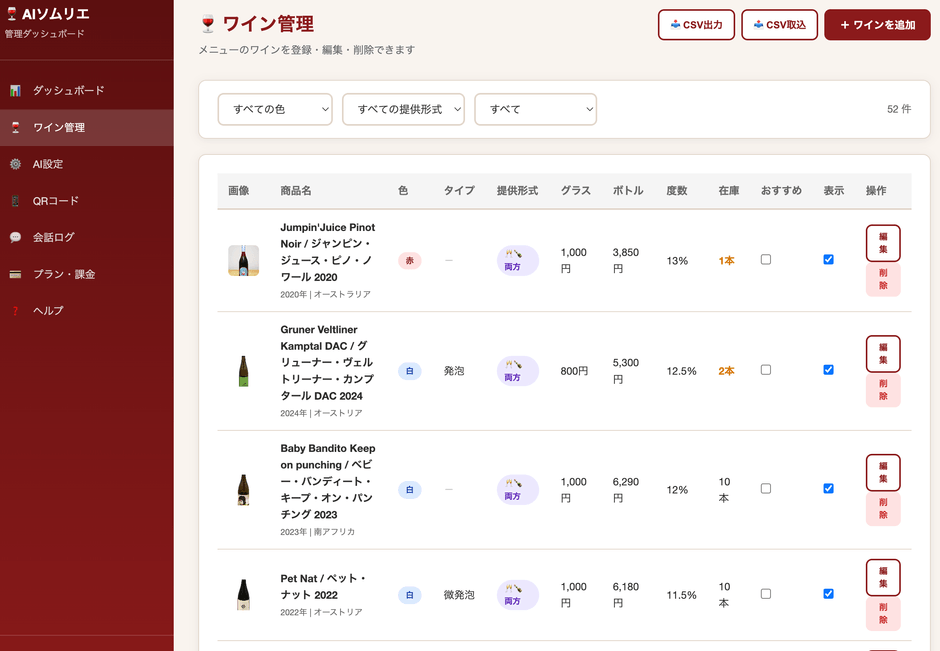Click the 2本 stock value

[x=726, y=371]
